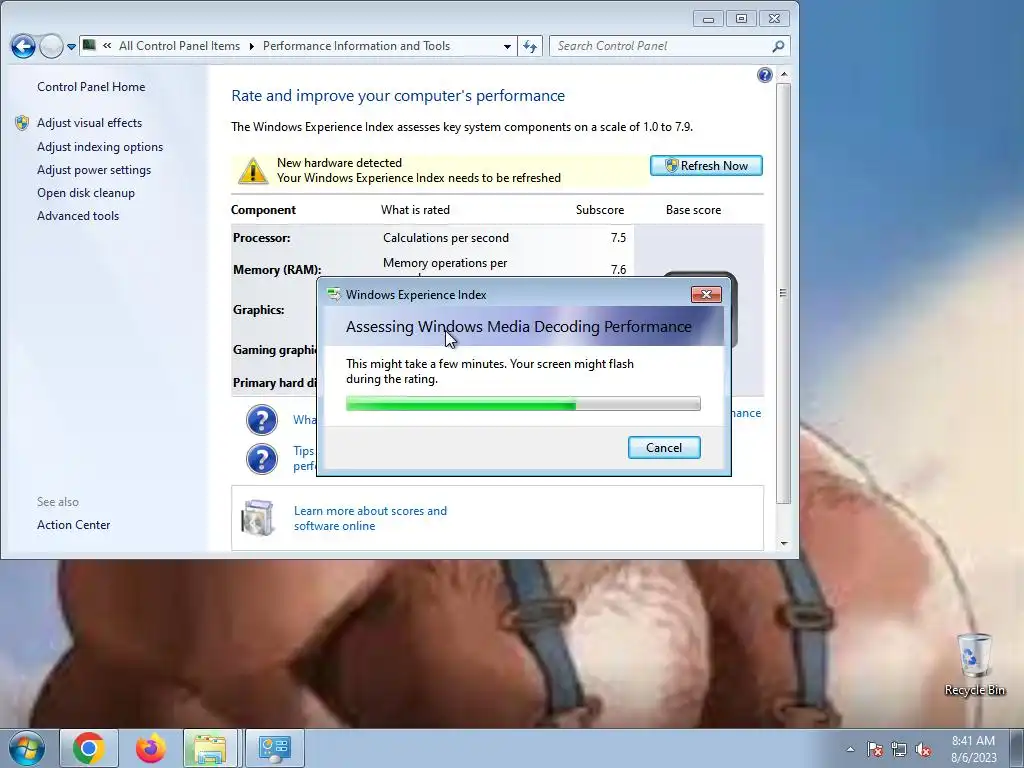Image resolution: width=1024 pixels, height=768 pixels.
Task: Click the Memory (RAM) subscore 7.6
Action: (x=618, y=269)
